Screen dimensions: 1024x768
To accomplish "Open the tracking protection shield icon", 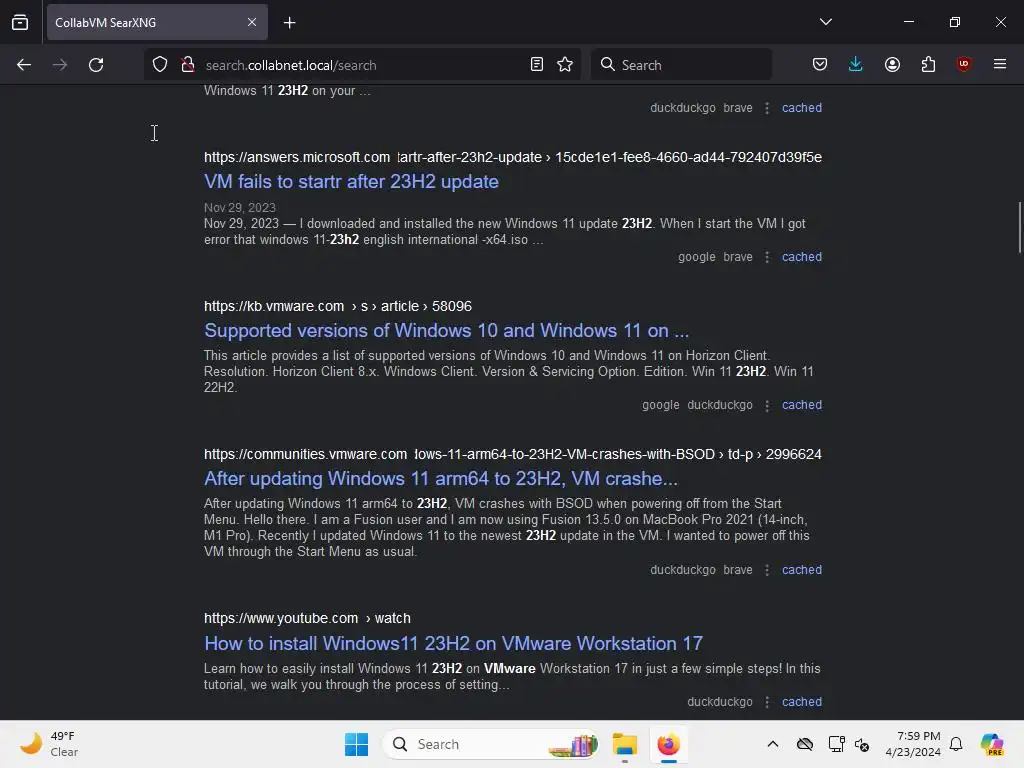I will 160,65.
